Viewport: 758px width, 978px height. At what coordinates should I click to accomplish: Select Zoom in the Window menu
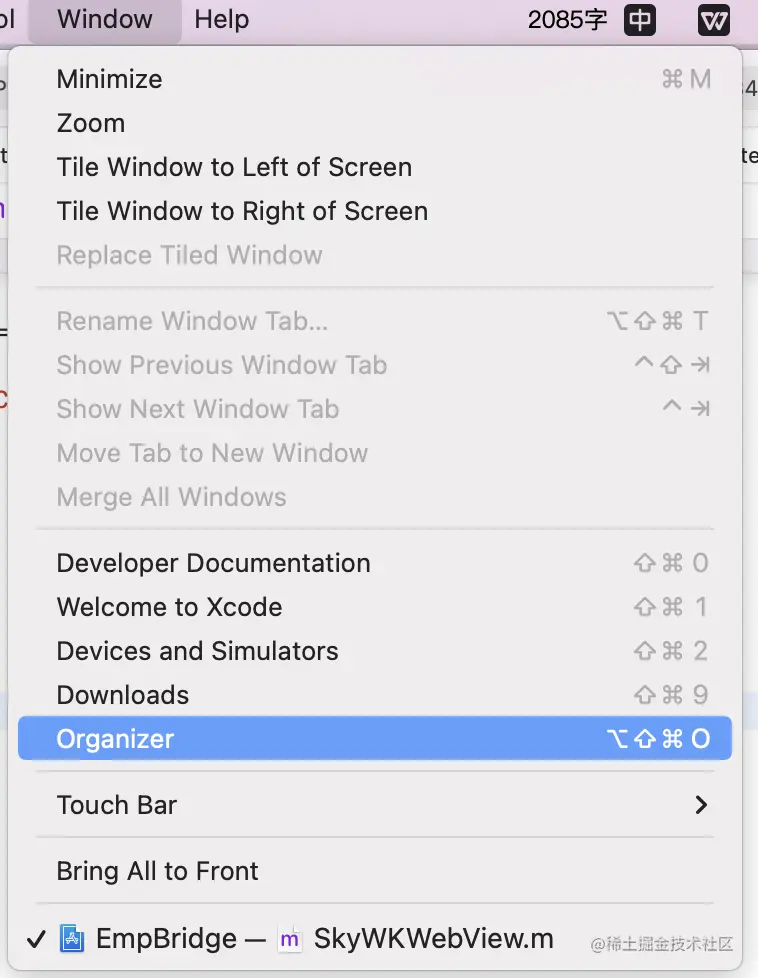(x=91, y=123)
